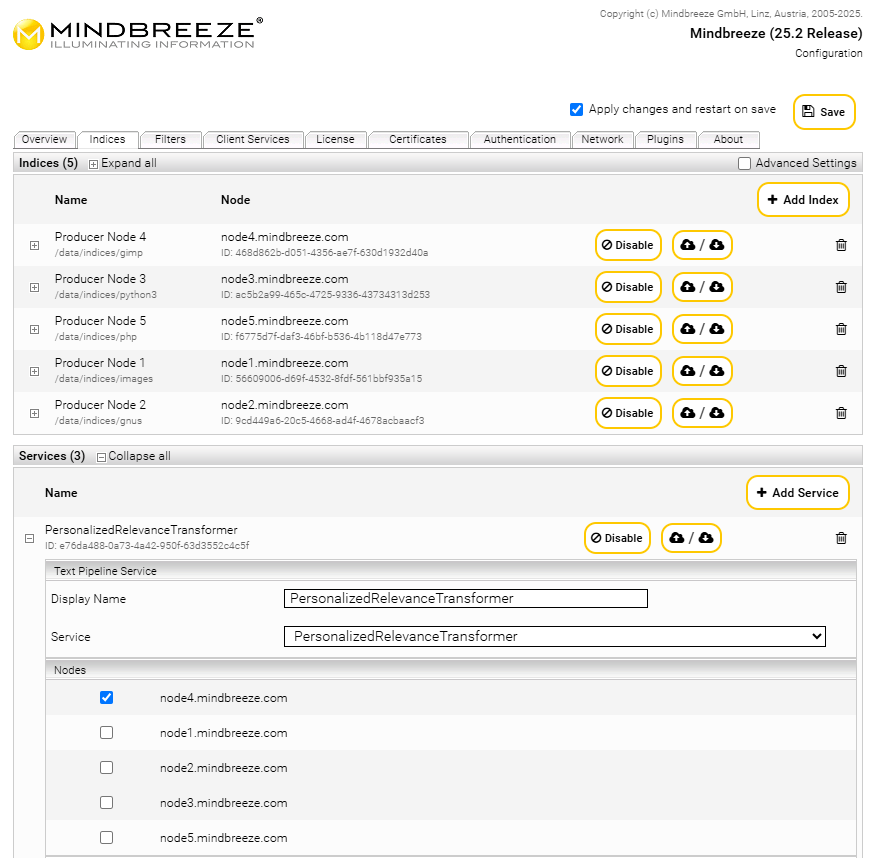Click the cloud upload icon for Producer Node 2
This screenshot has height=858, width=869.
(688, 413)
